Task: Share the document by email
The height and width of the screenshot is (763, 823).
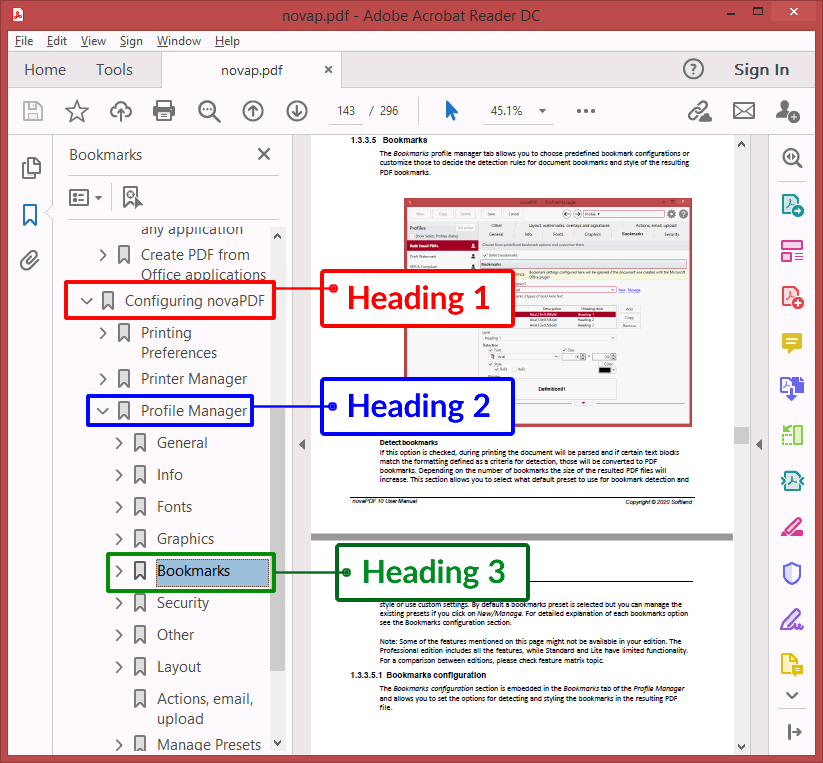Action: [x=743, y=111]
